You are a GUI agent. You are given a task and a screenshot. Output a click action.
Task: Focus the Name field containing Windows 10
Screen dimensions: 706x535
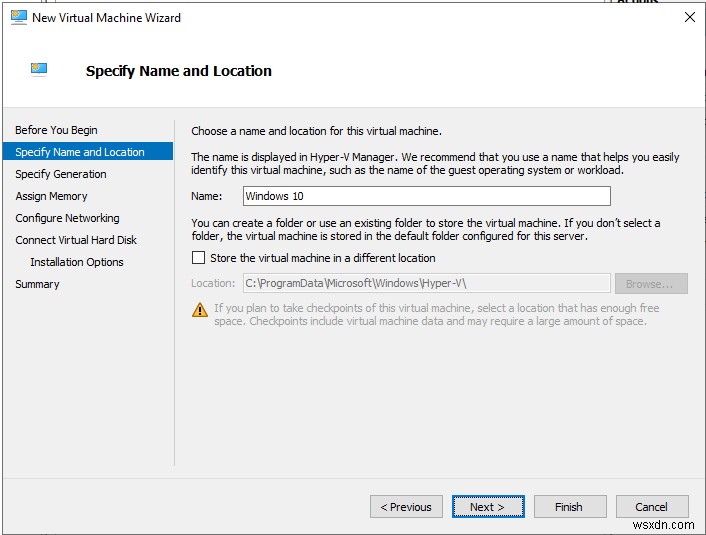click(x=427, y=196)
